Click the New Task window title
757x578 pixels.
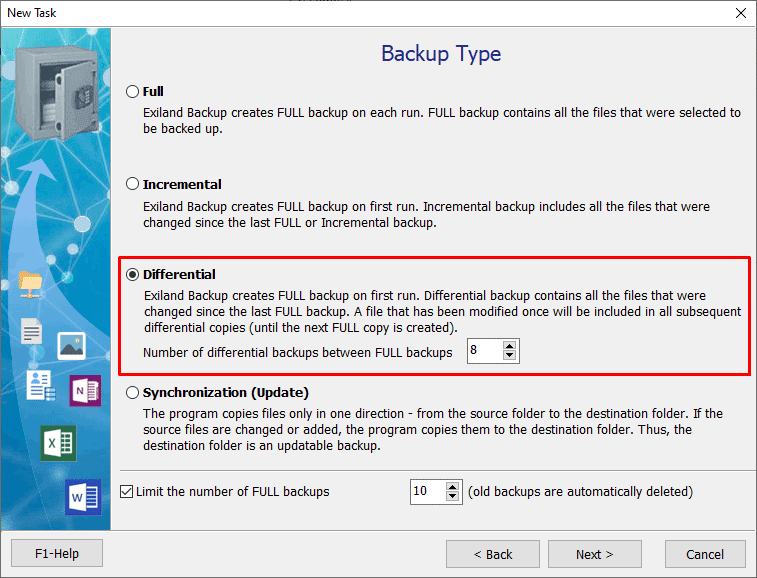click(31, 13)
